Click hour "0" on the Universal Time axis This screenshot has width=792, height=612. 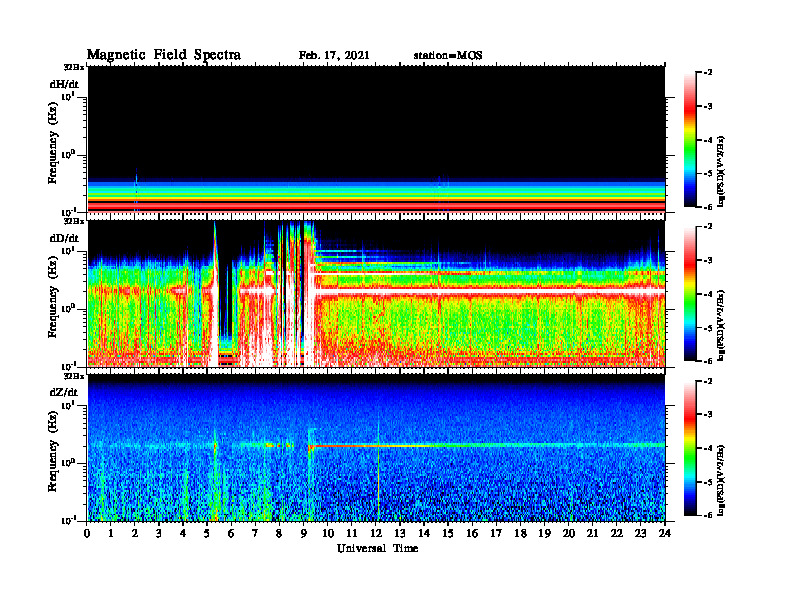point(87,533)
